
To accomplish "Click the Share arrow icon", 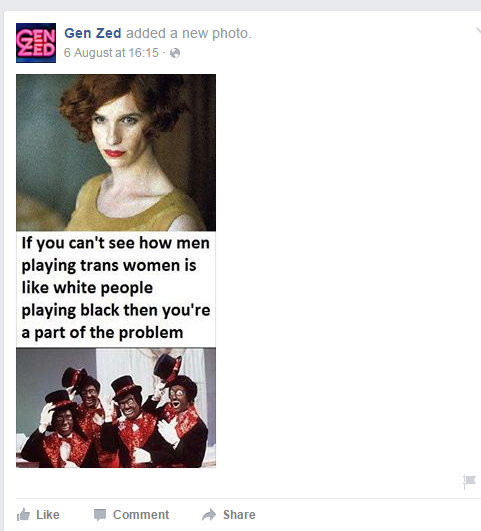I will pos(209,515).
